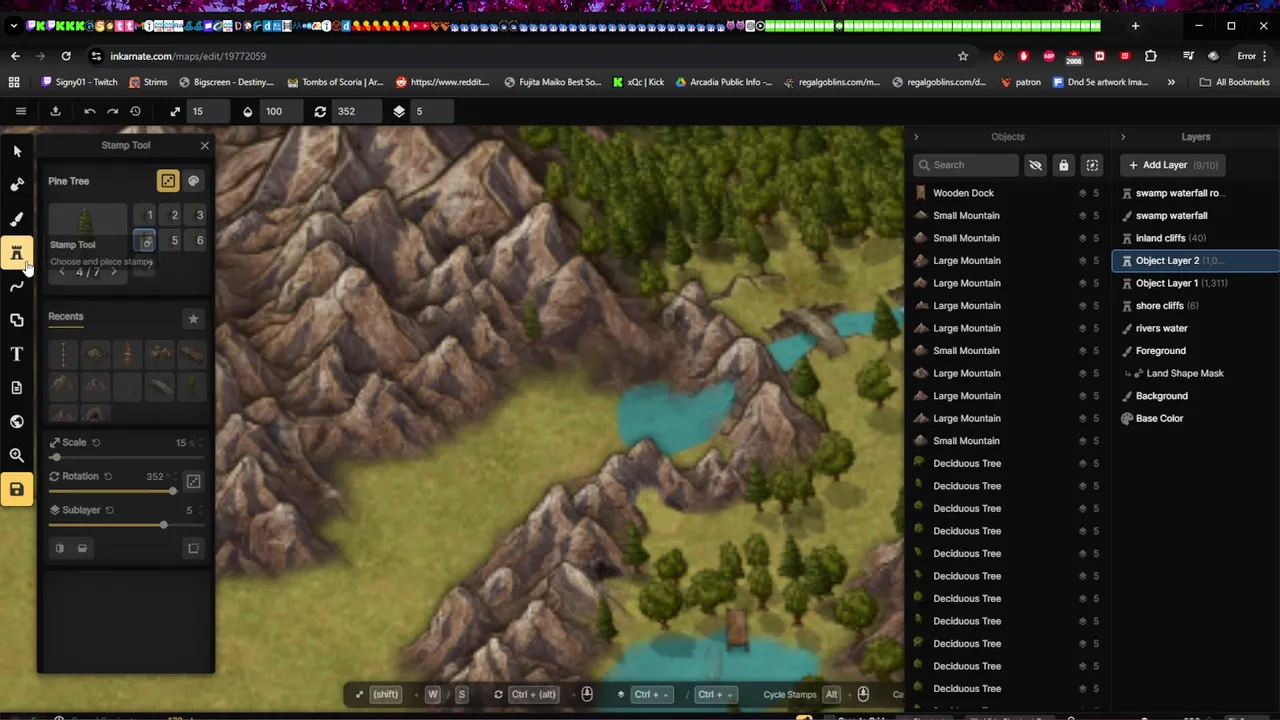Click top toolbar opacity field showing 100
This screenshot has width=1280, height=720.
(283, 111)
